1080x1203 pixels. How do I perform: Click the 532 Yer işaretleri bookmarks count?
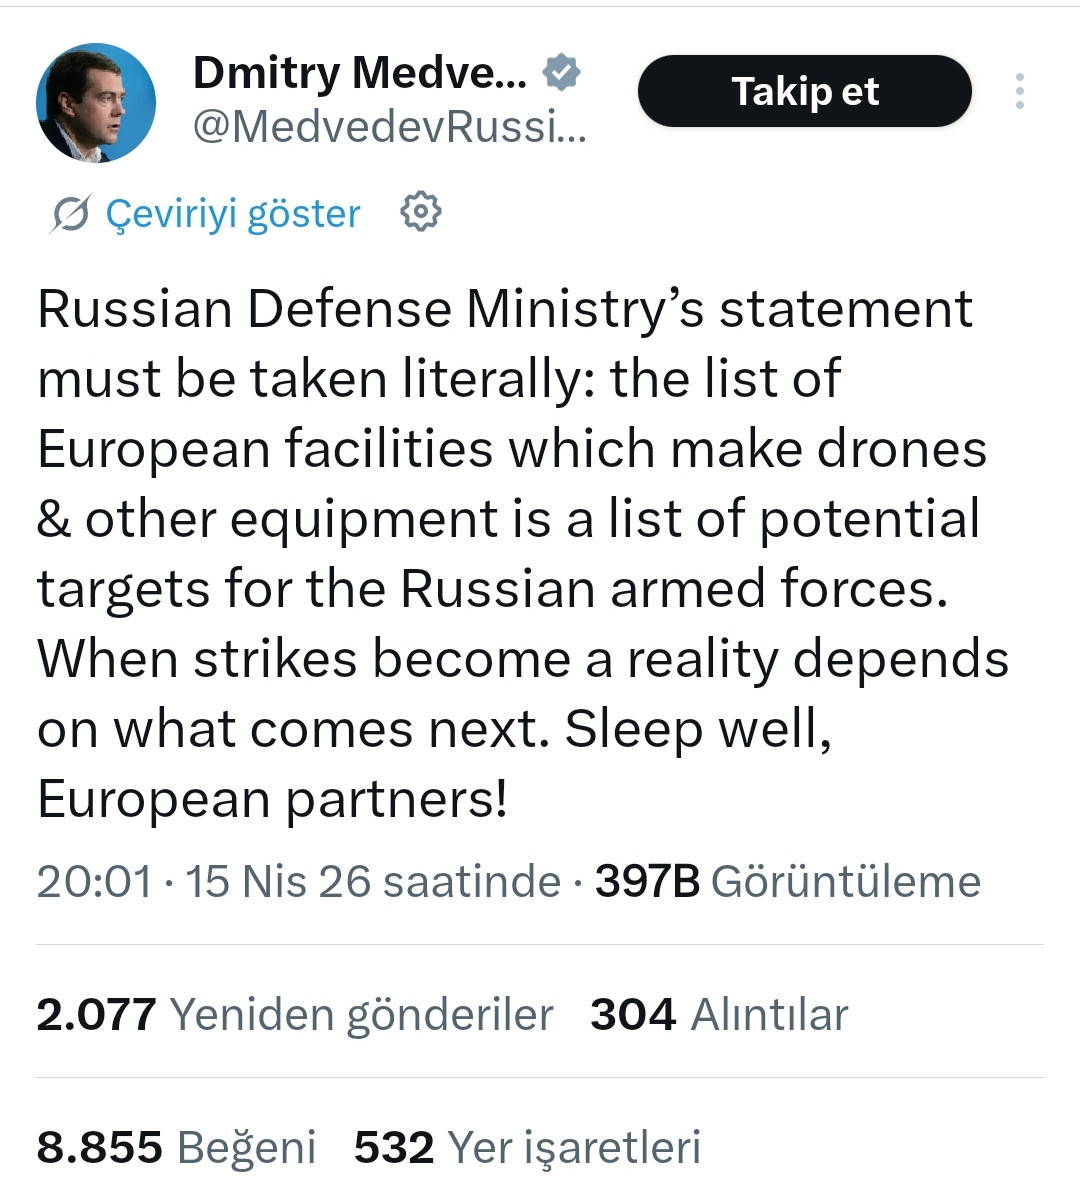pos(527,1147)
